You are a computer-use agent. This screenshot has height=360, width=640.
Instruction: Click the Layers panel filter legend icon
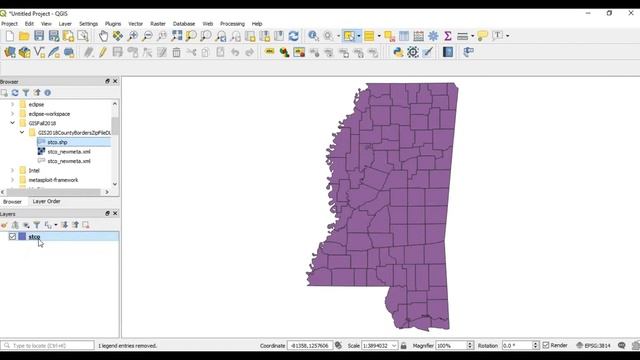coord(37,225)
